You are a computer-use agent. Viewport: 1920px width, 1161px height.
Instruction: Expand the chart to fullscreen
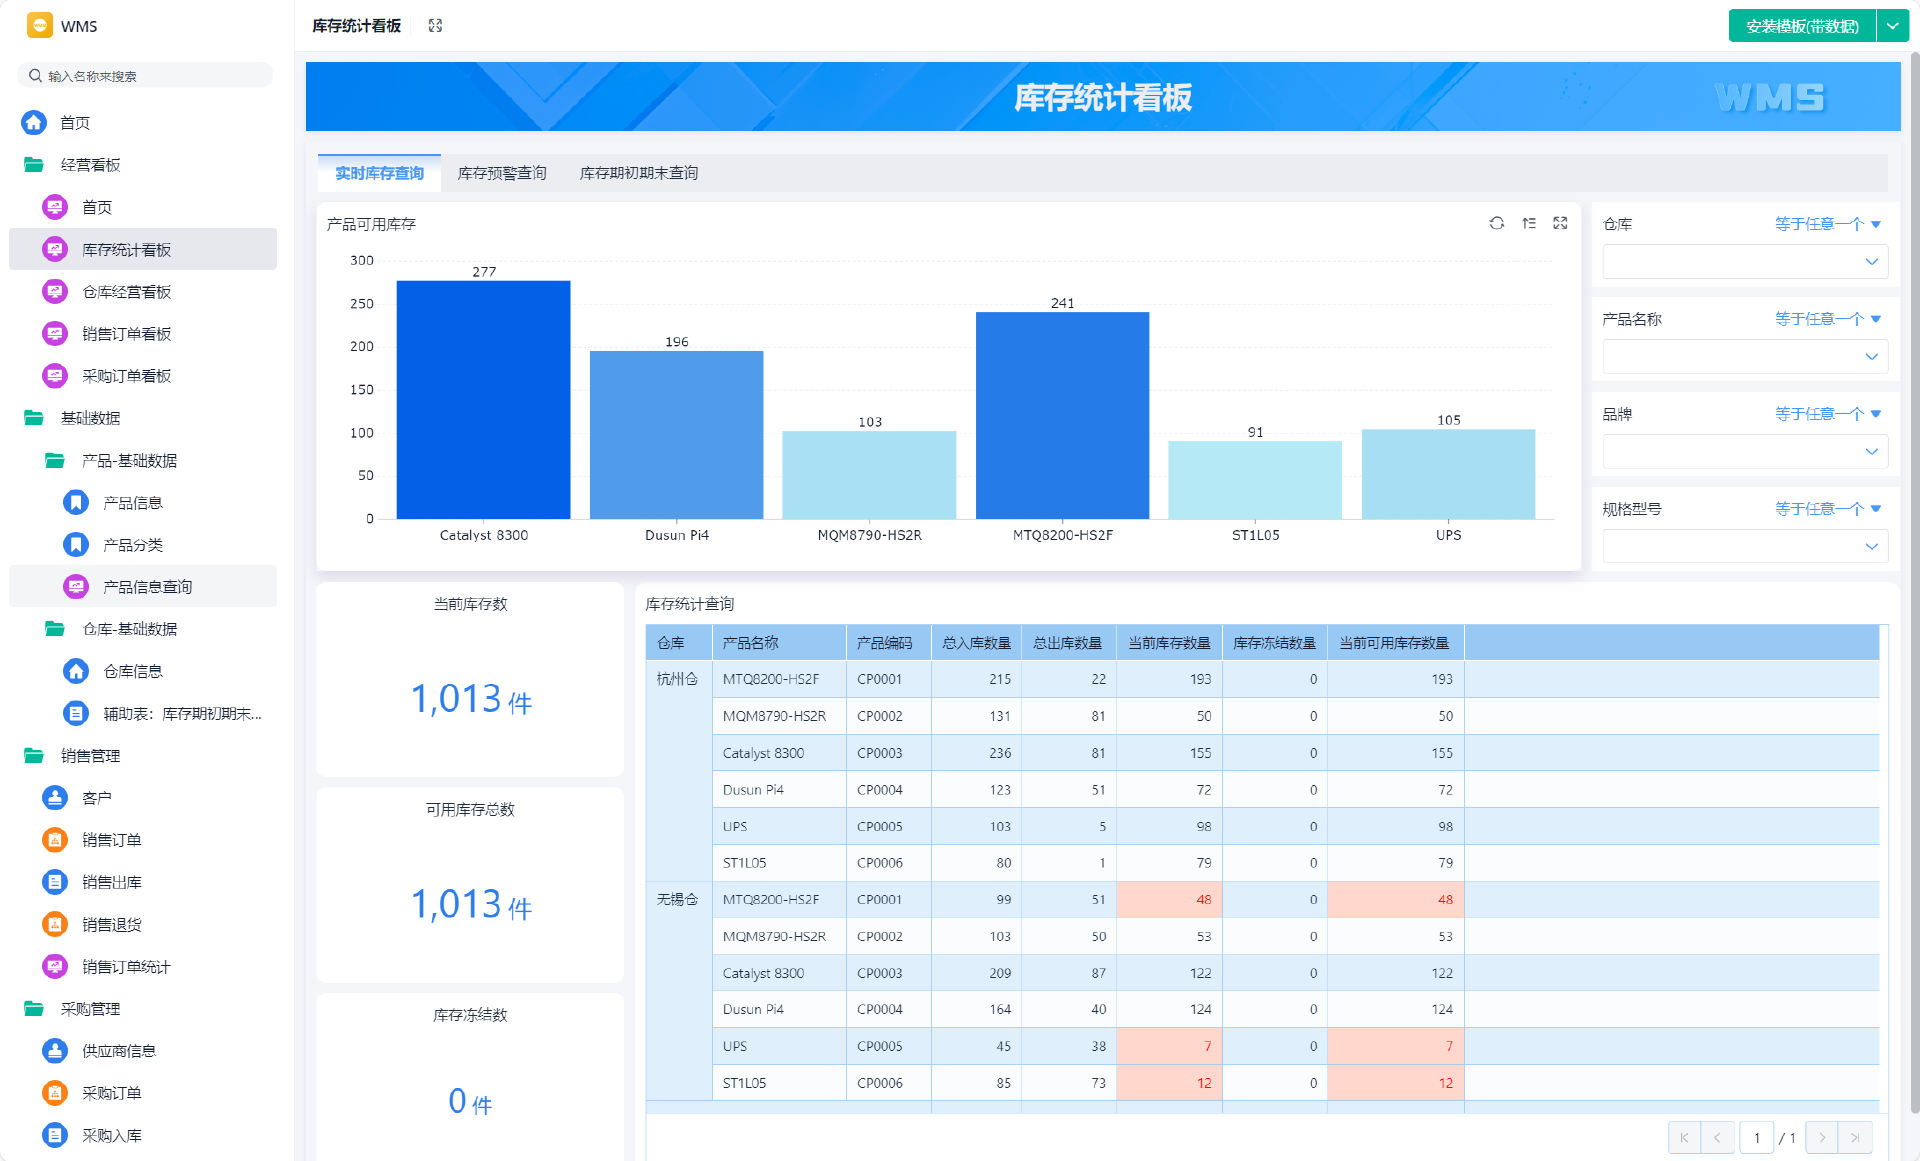pos(1560,223)
